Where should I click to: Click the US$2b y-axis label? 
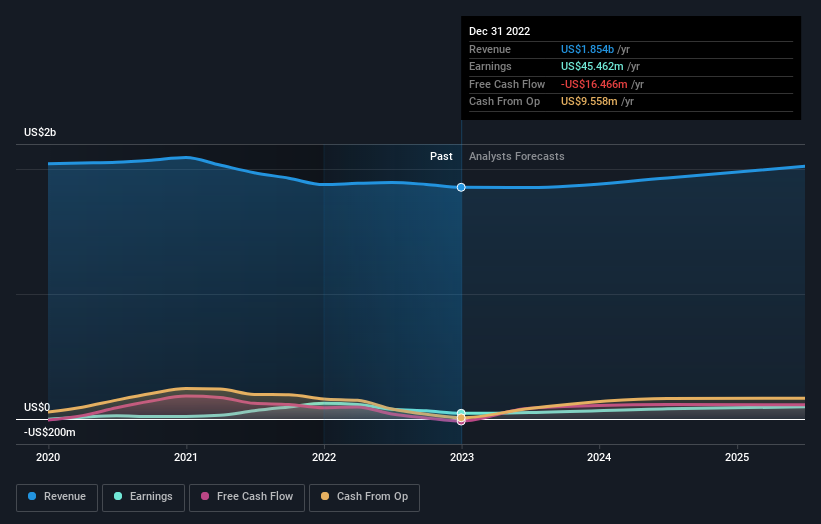pos(40,132)
